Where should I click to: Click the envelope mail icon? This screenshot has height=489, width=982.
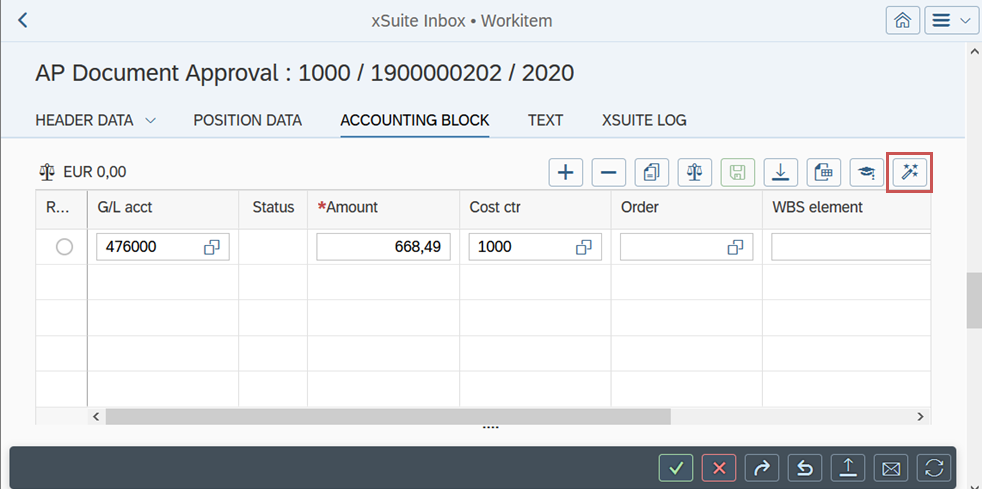[x=891, y=467]
